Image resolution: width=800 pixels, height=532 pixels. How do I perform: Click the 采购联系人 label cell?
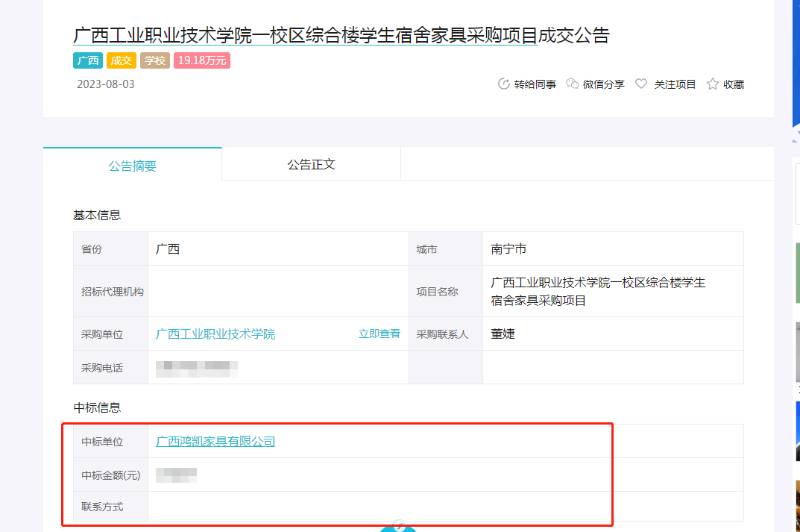445,334
